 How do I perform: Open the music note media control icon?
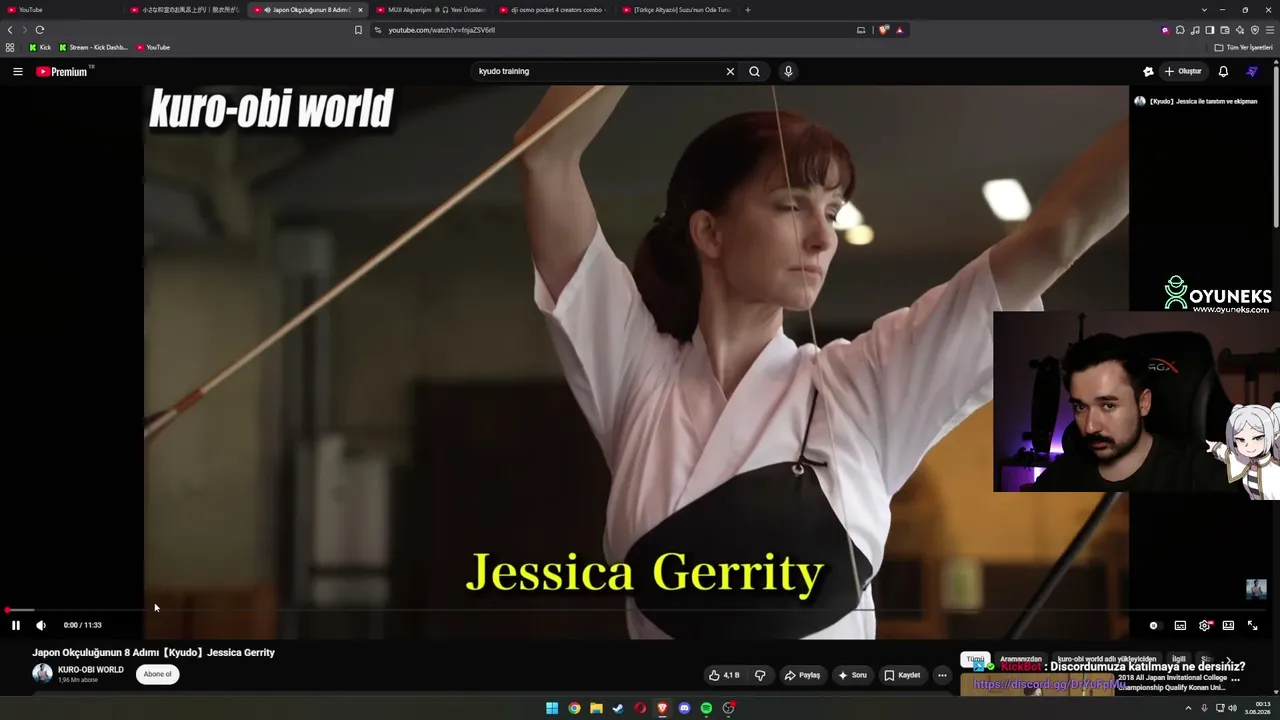coord(1195,30)
